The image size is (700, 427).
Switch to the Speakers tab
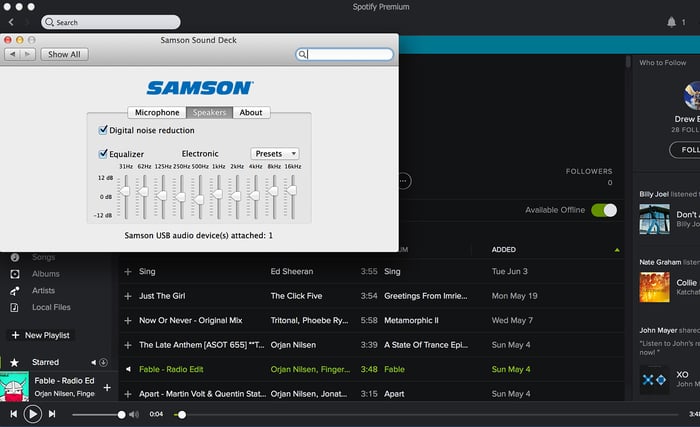209,113
